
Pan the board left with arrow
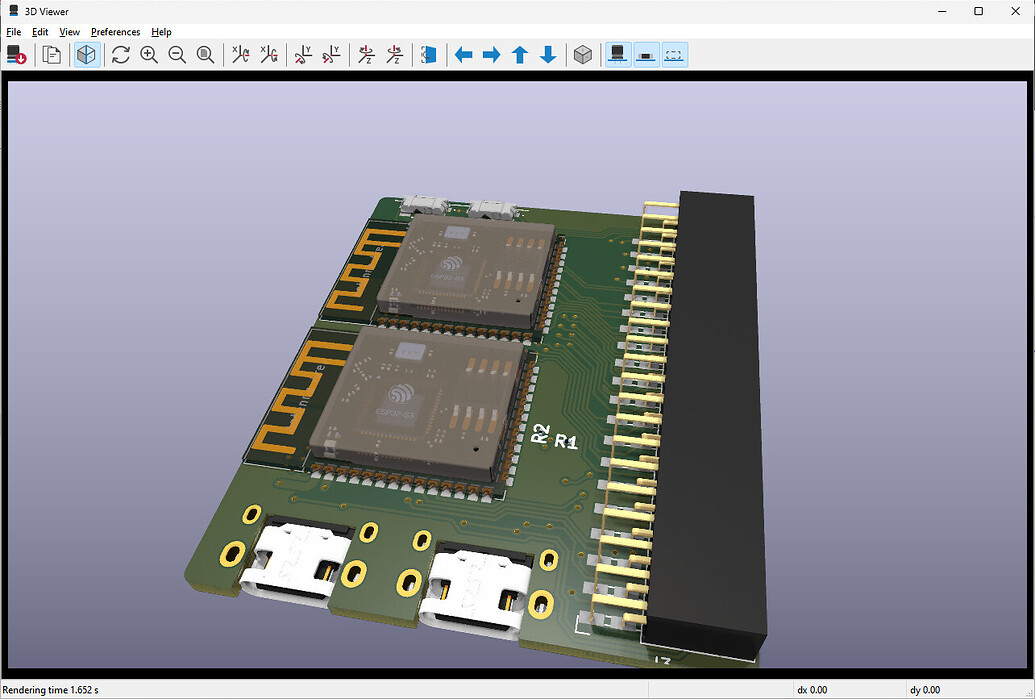pos(463,55)
